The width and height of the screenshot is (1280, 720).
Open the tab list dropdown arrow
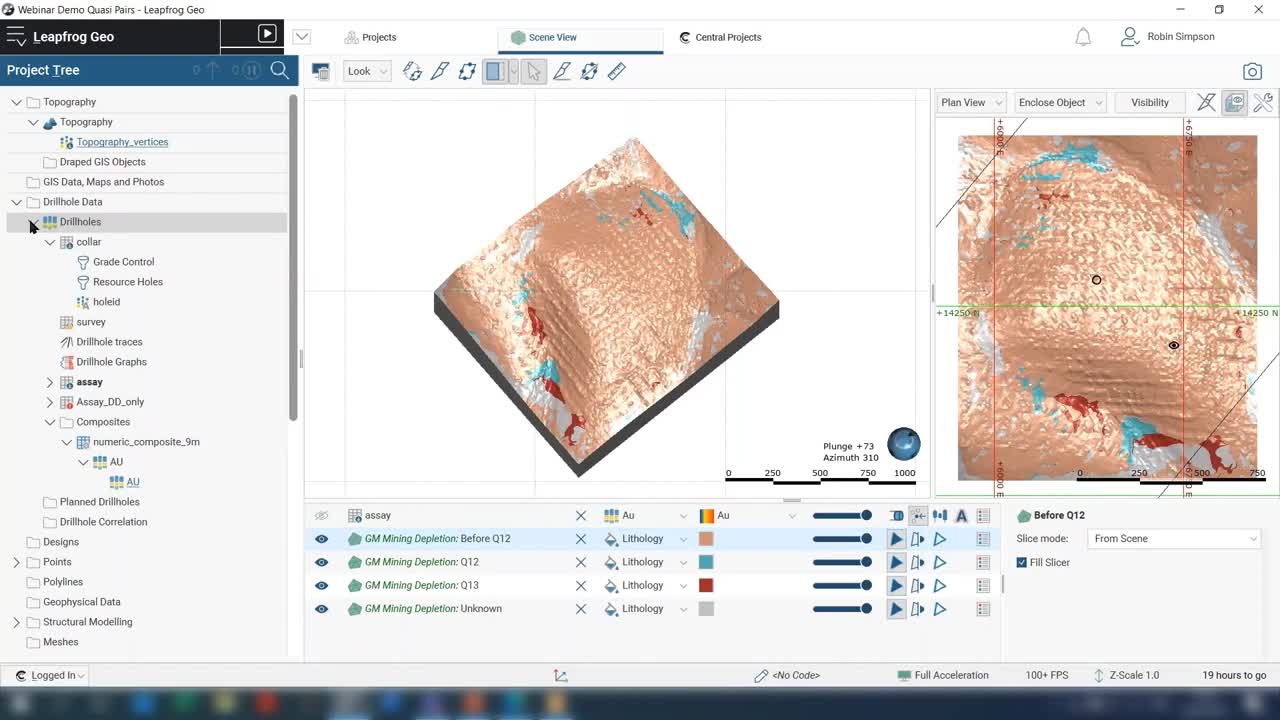point(302,37)
